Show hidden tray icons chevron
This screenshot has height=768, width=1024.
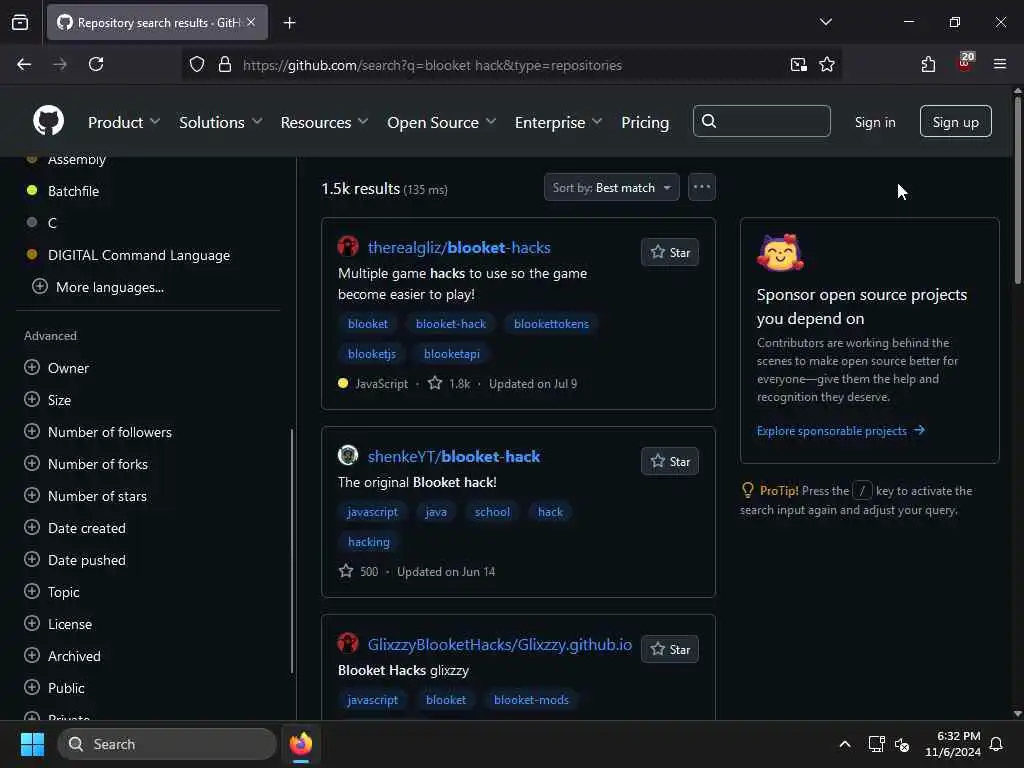(x=844, y=744)
